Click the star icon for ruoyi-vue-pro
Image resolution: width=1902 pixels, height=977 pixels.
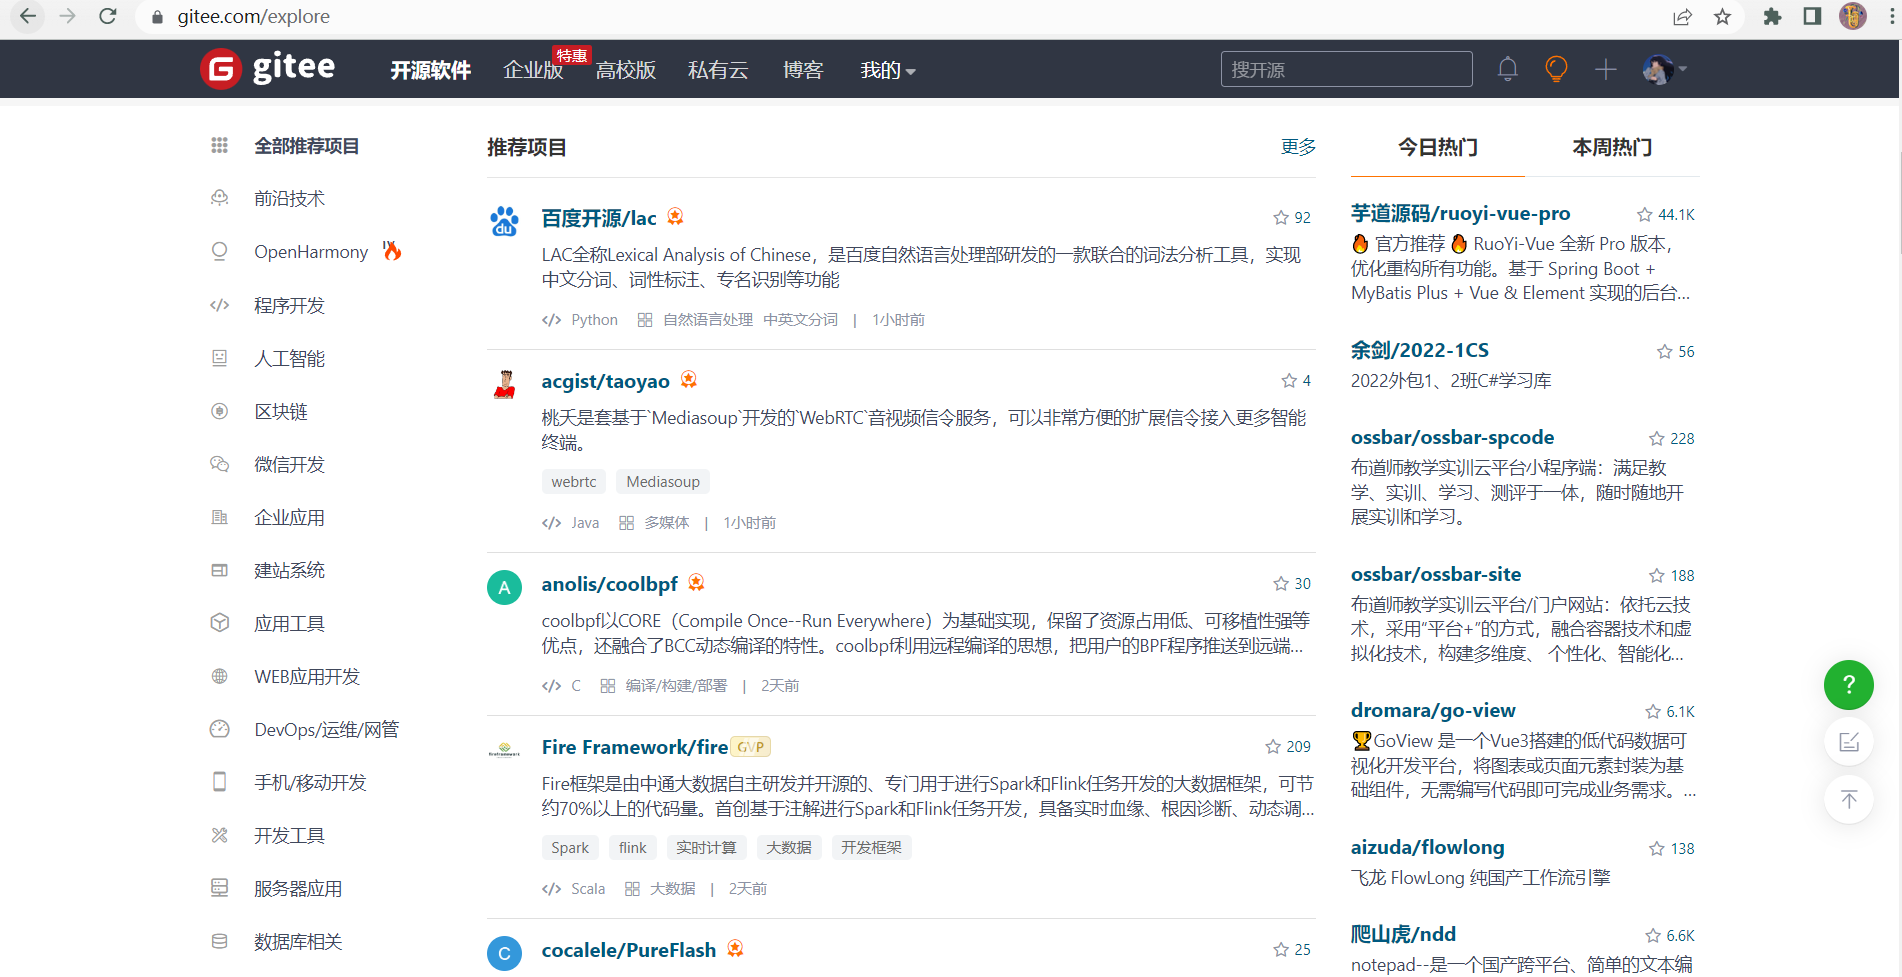[1644, 214]
